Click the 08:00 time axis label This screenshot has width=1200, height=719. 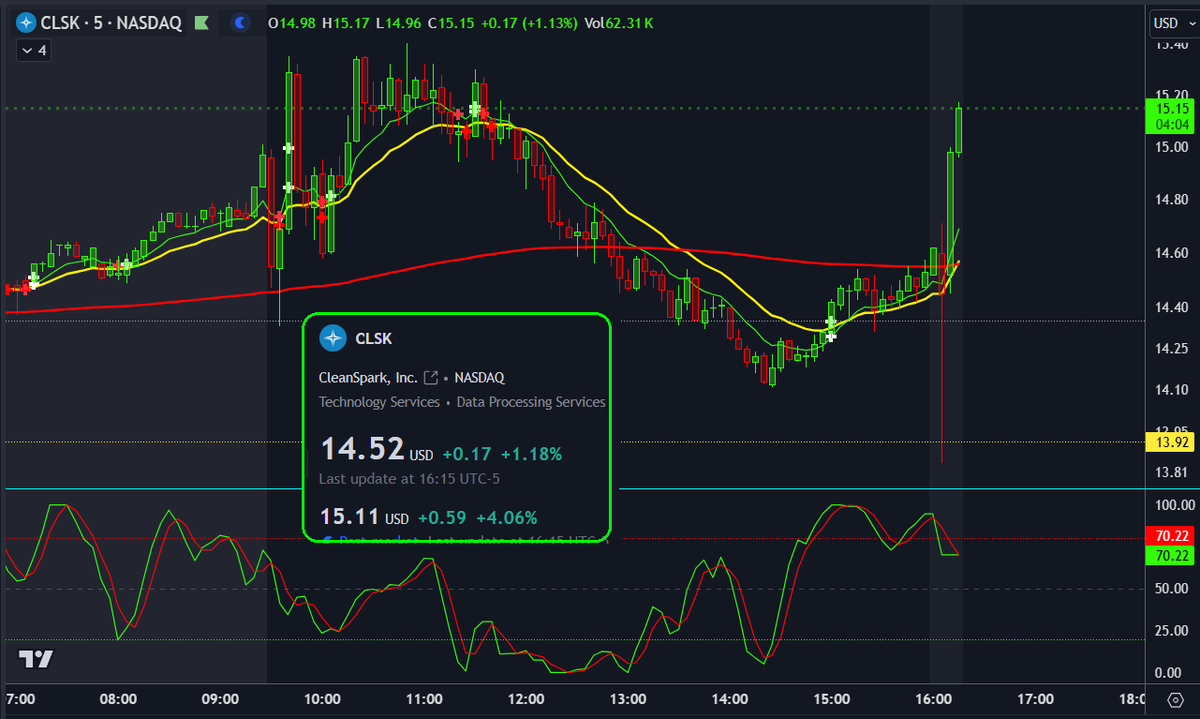(x=118, y=699)
